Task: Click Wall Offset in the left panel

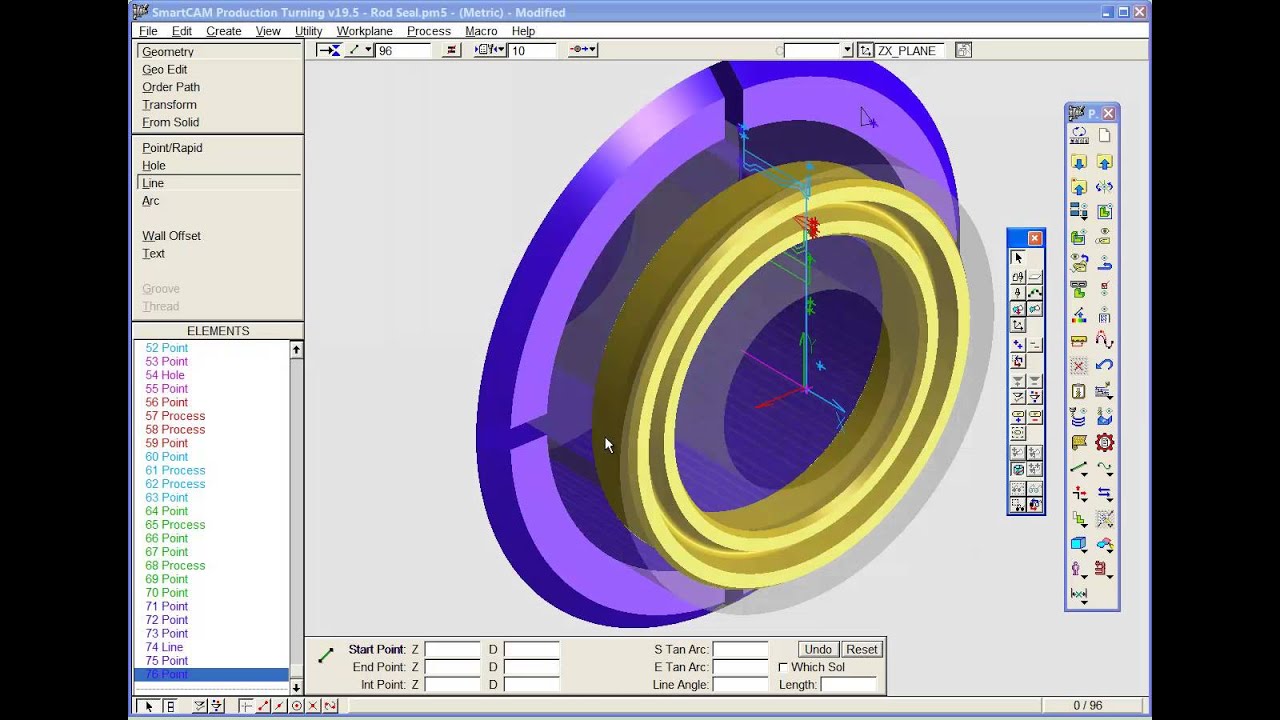Action: (x=171, y=236)
